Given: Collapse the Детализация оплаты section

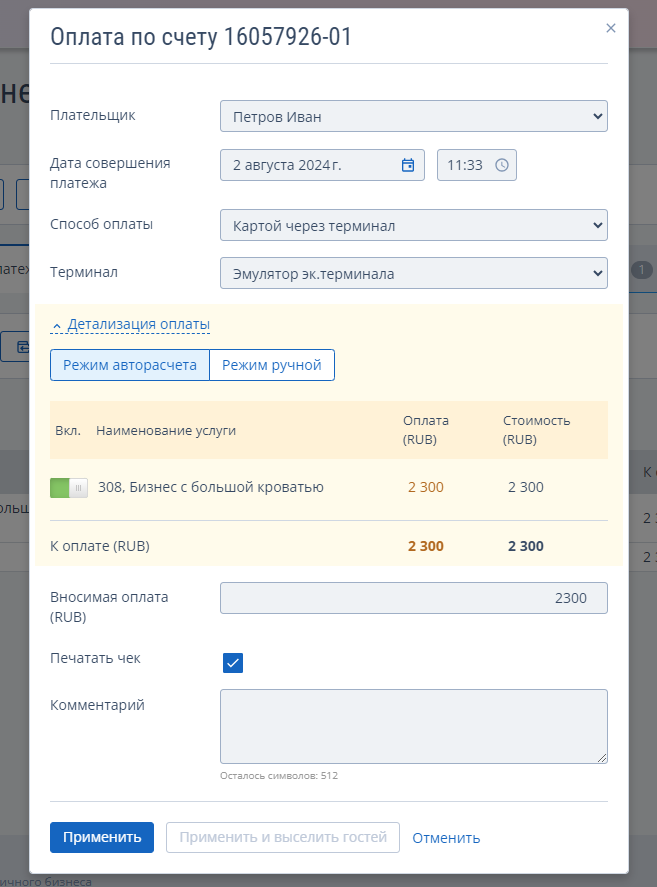Looking at the screenshot, I should (138, 325).
